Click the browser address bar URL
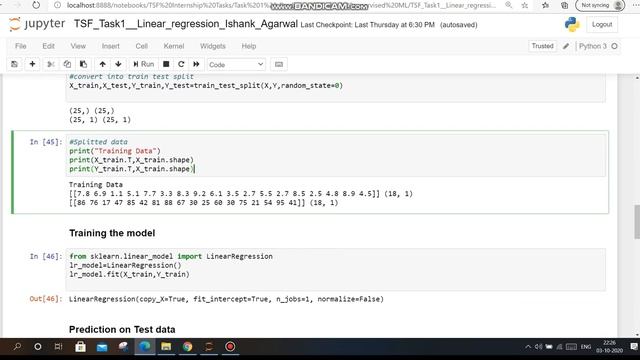 pyautogui.click(x=282, y=6)
